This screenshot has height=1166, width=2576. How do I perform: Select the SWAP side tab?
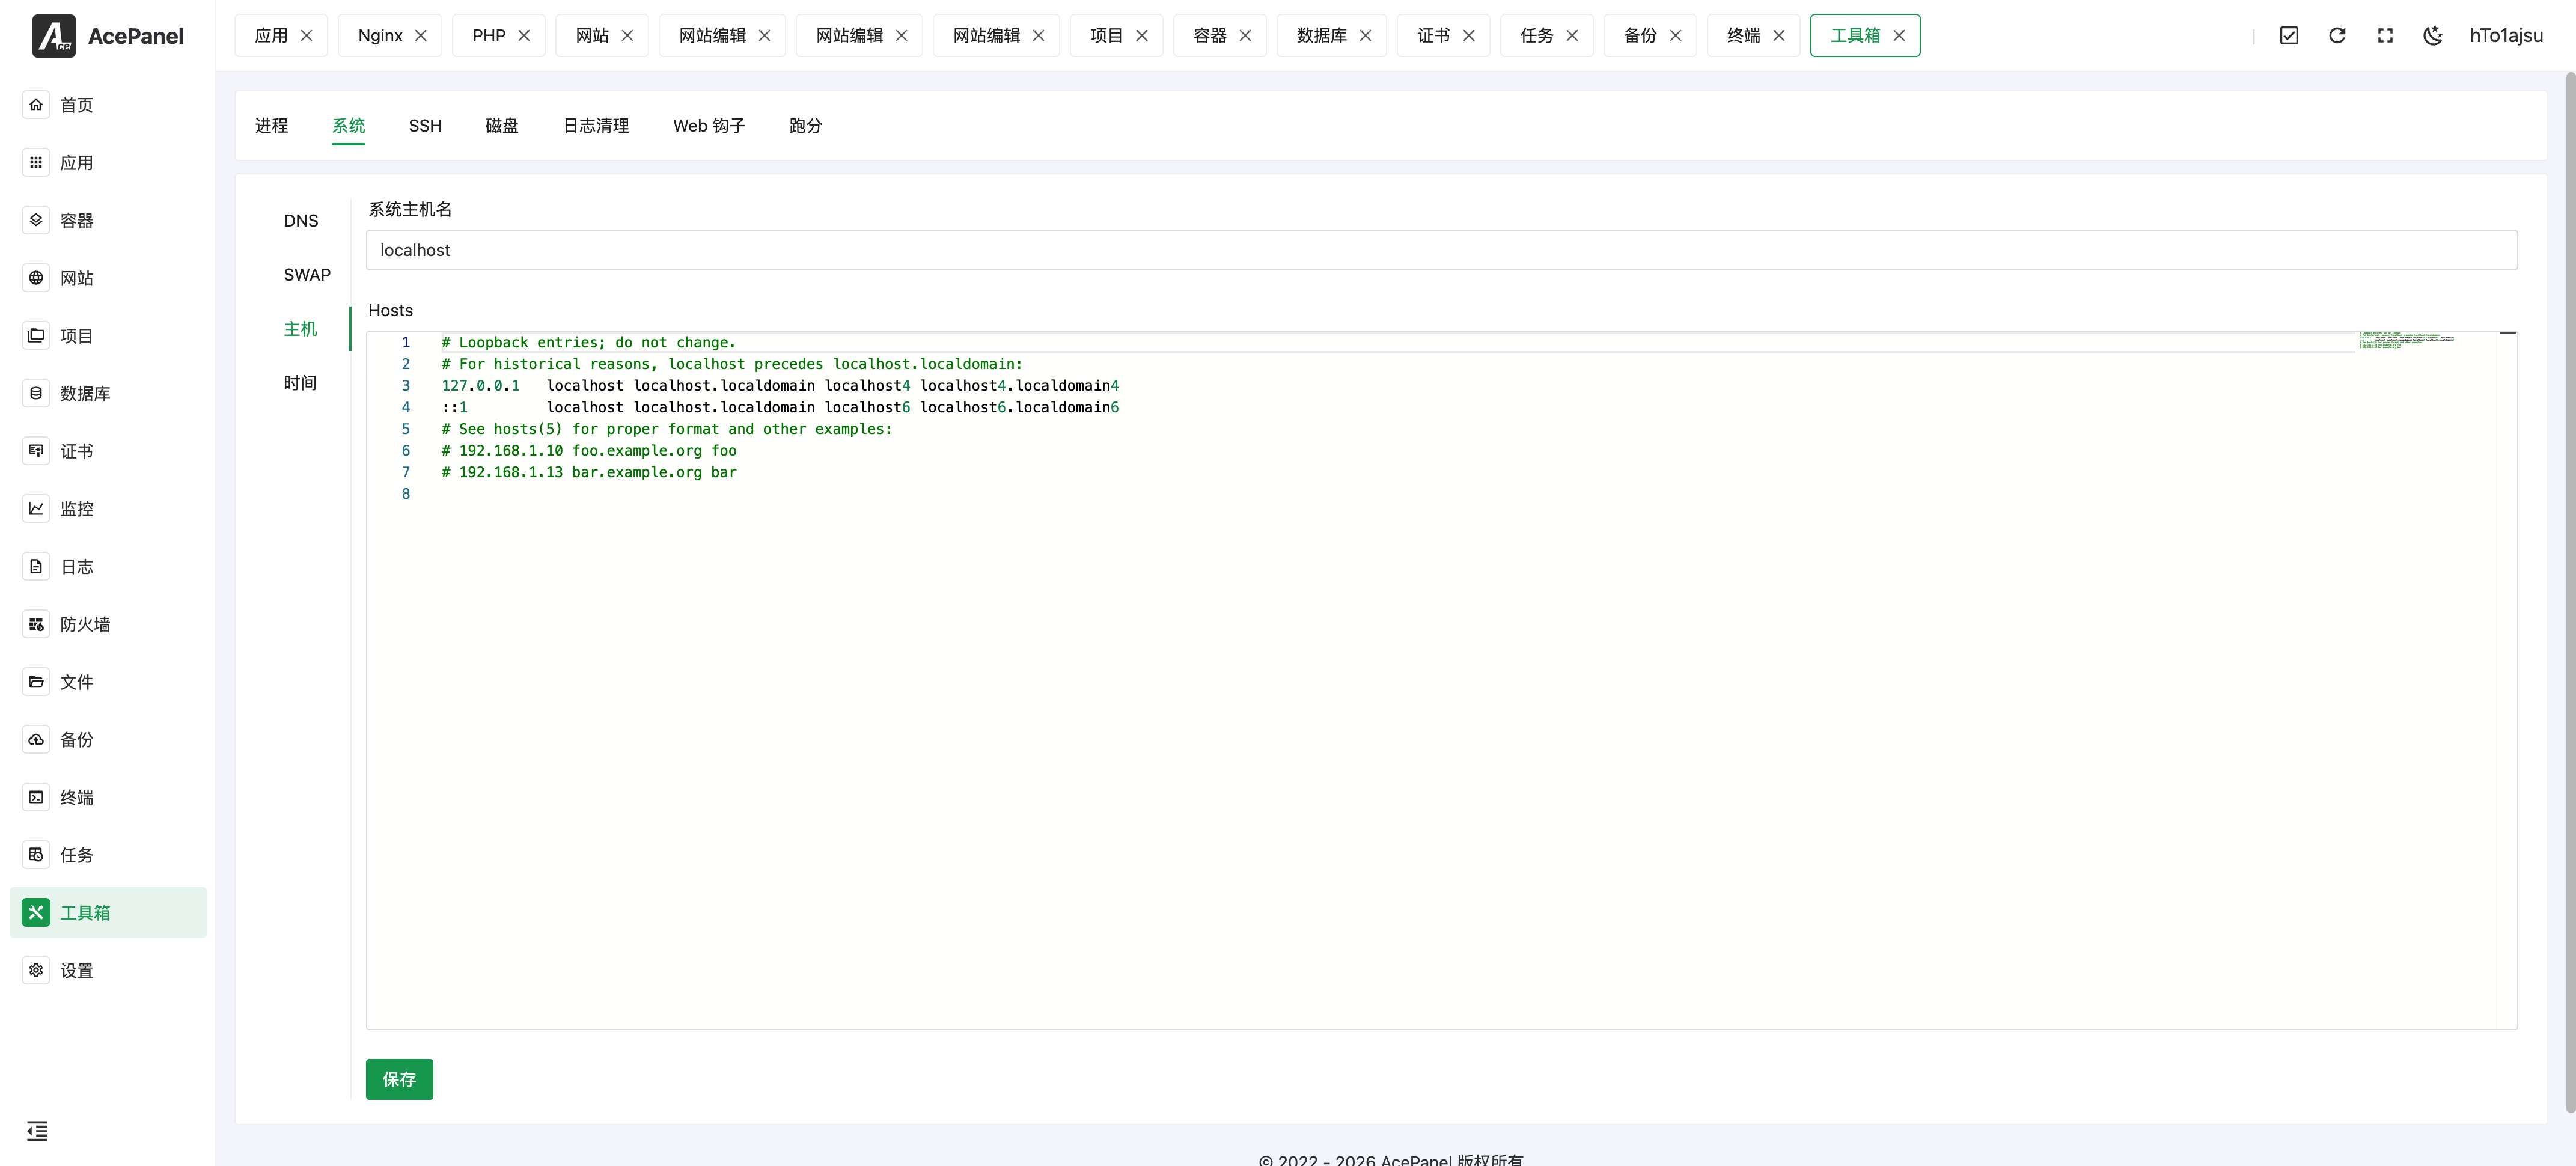coord(307,275)
